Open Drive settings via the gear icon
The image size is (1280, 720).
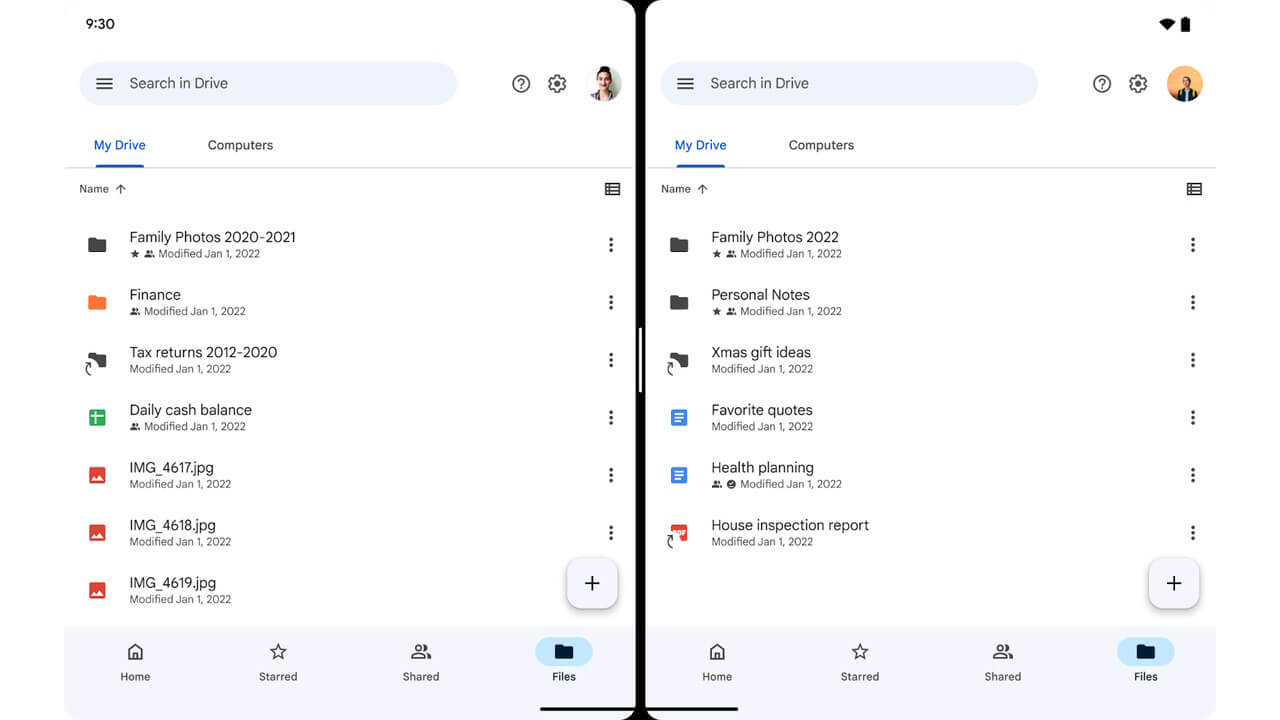point(557,83)
